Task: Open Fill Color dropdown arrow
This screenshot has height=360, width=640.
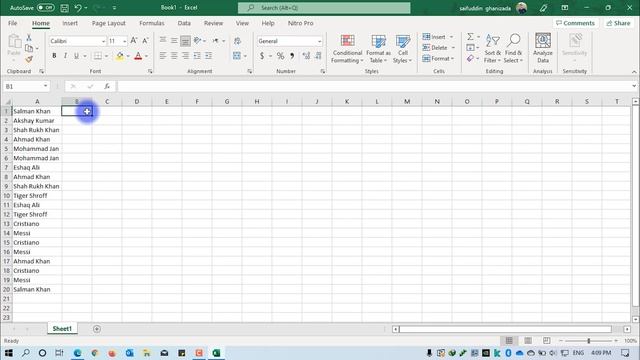Action: point(128,56)
